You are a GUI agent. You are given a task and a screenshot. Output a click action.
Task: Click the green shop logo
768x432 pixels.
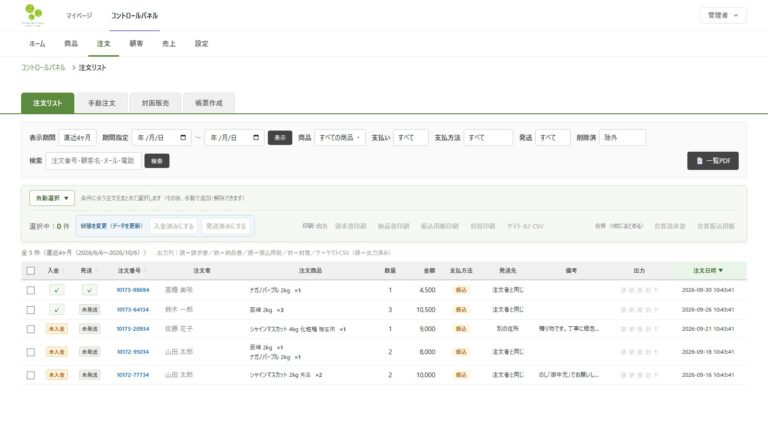pos(33,15)
